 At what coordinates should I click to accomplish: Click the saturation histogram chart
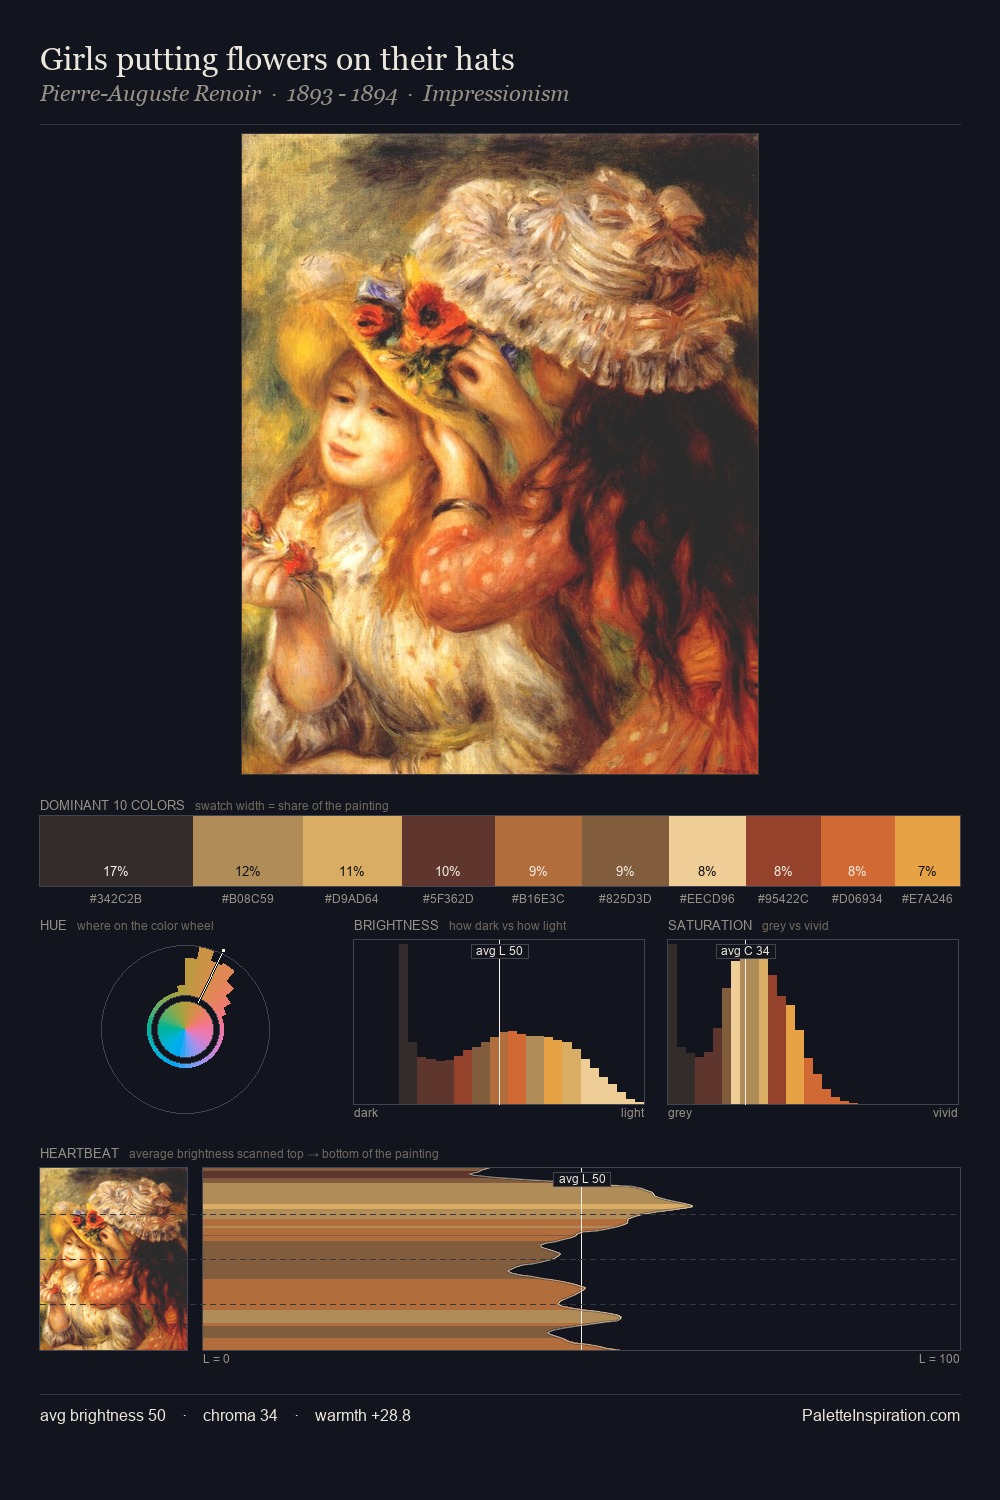tap(813, 1022)
